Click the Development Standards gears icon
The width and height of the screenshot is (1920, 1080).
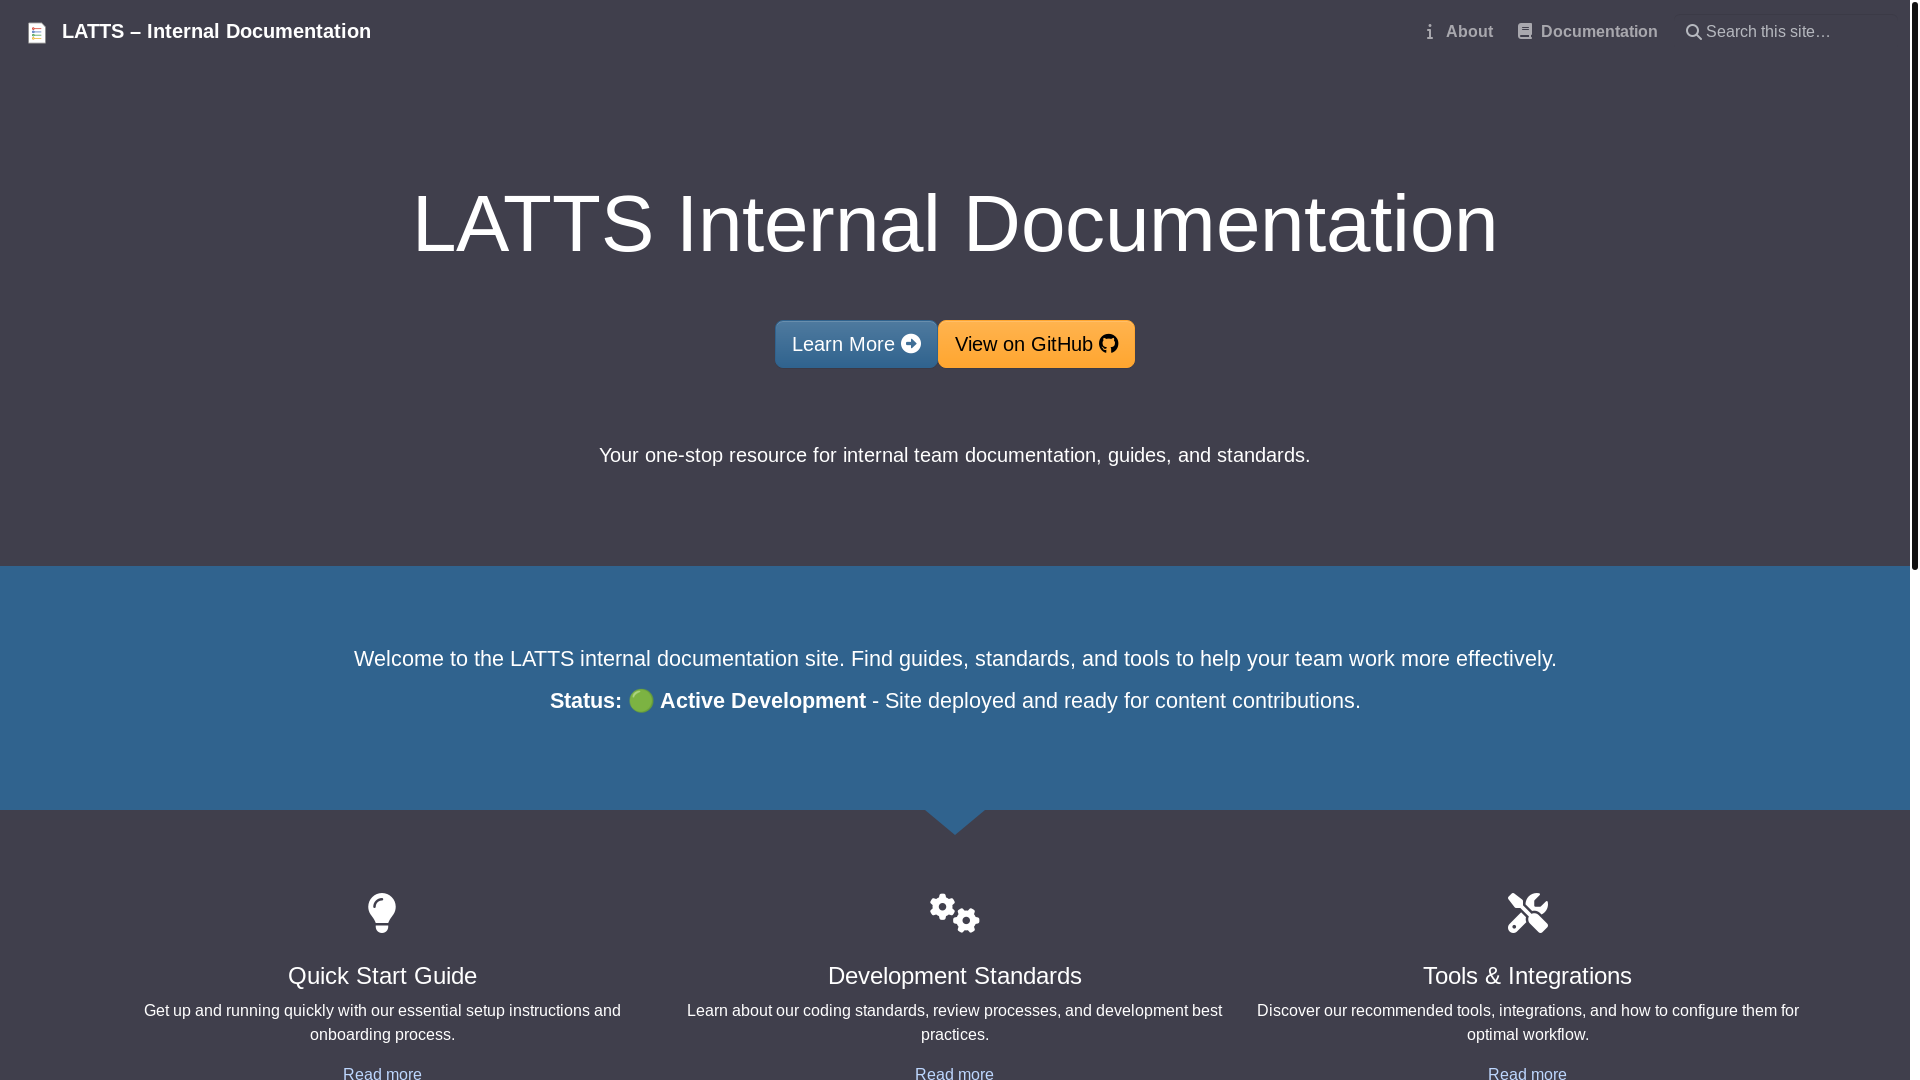(x=955, y=913)
